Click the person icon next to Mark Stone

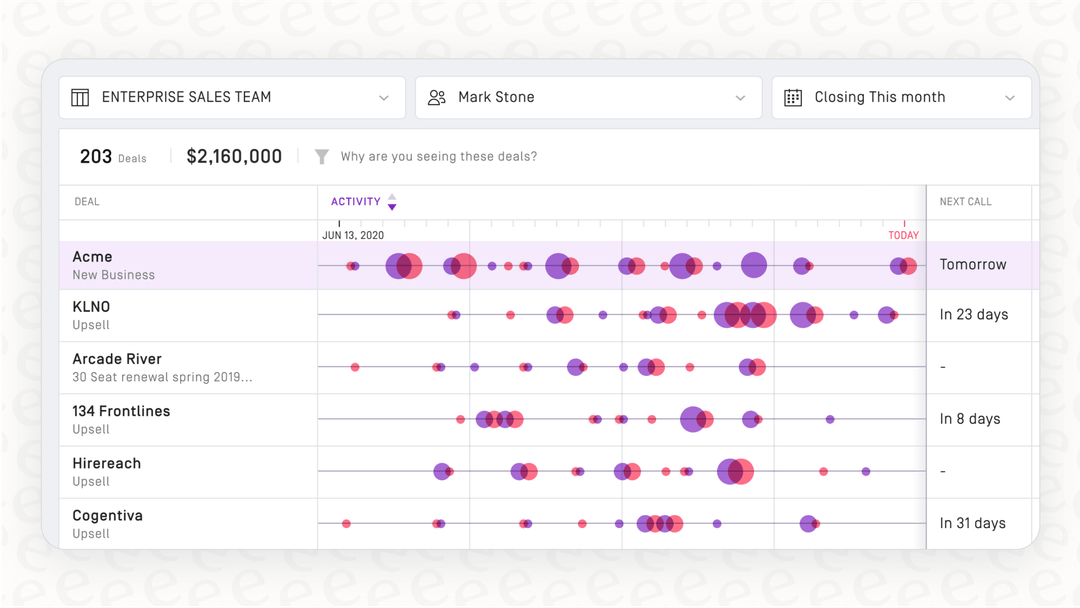(436, 97)
